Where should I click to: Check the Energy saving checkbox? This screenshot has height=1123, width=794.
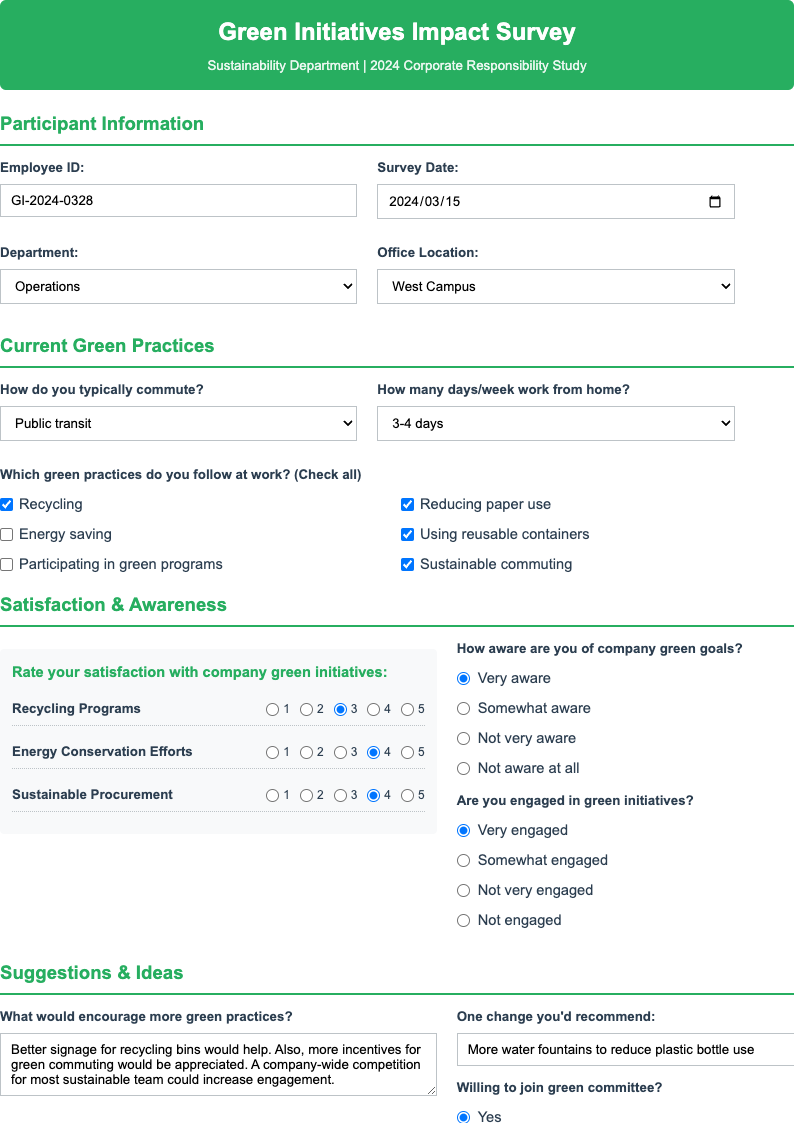coord(7,534)
